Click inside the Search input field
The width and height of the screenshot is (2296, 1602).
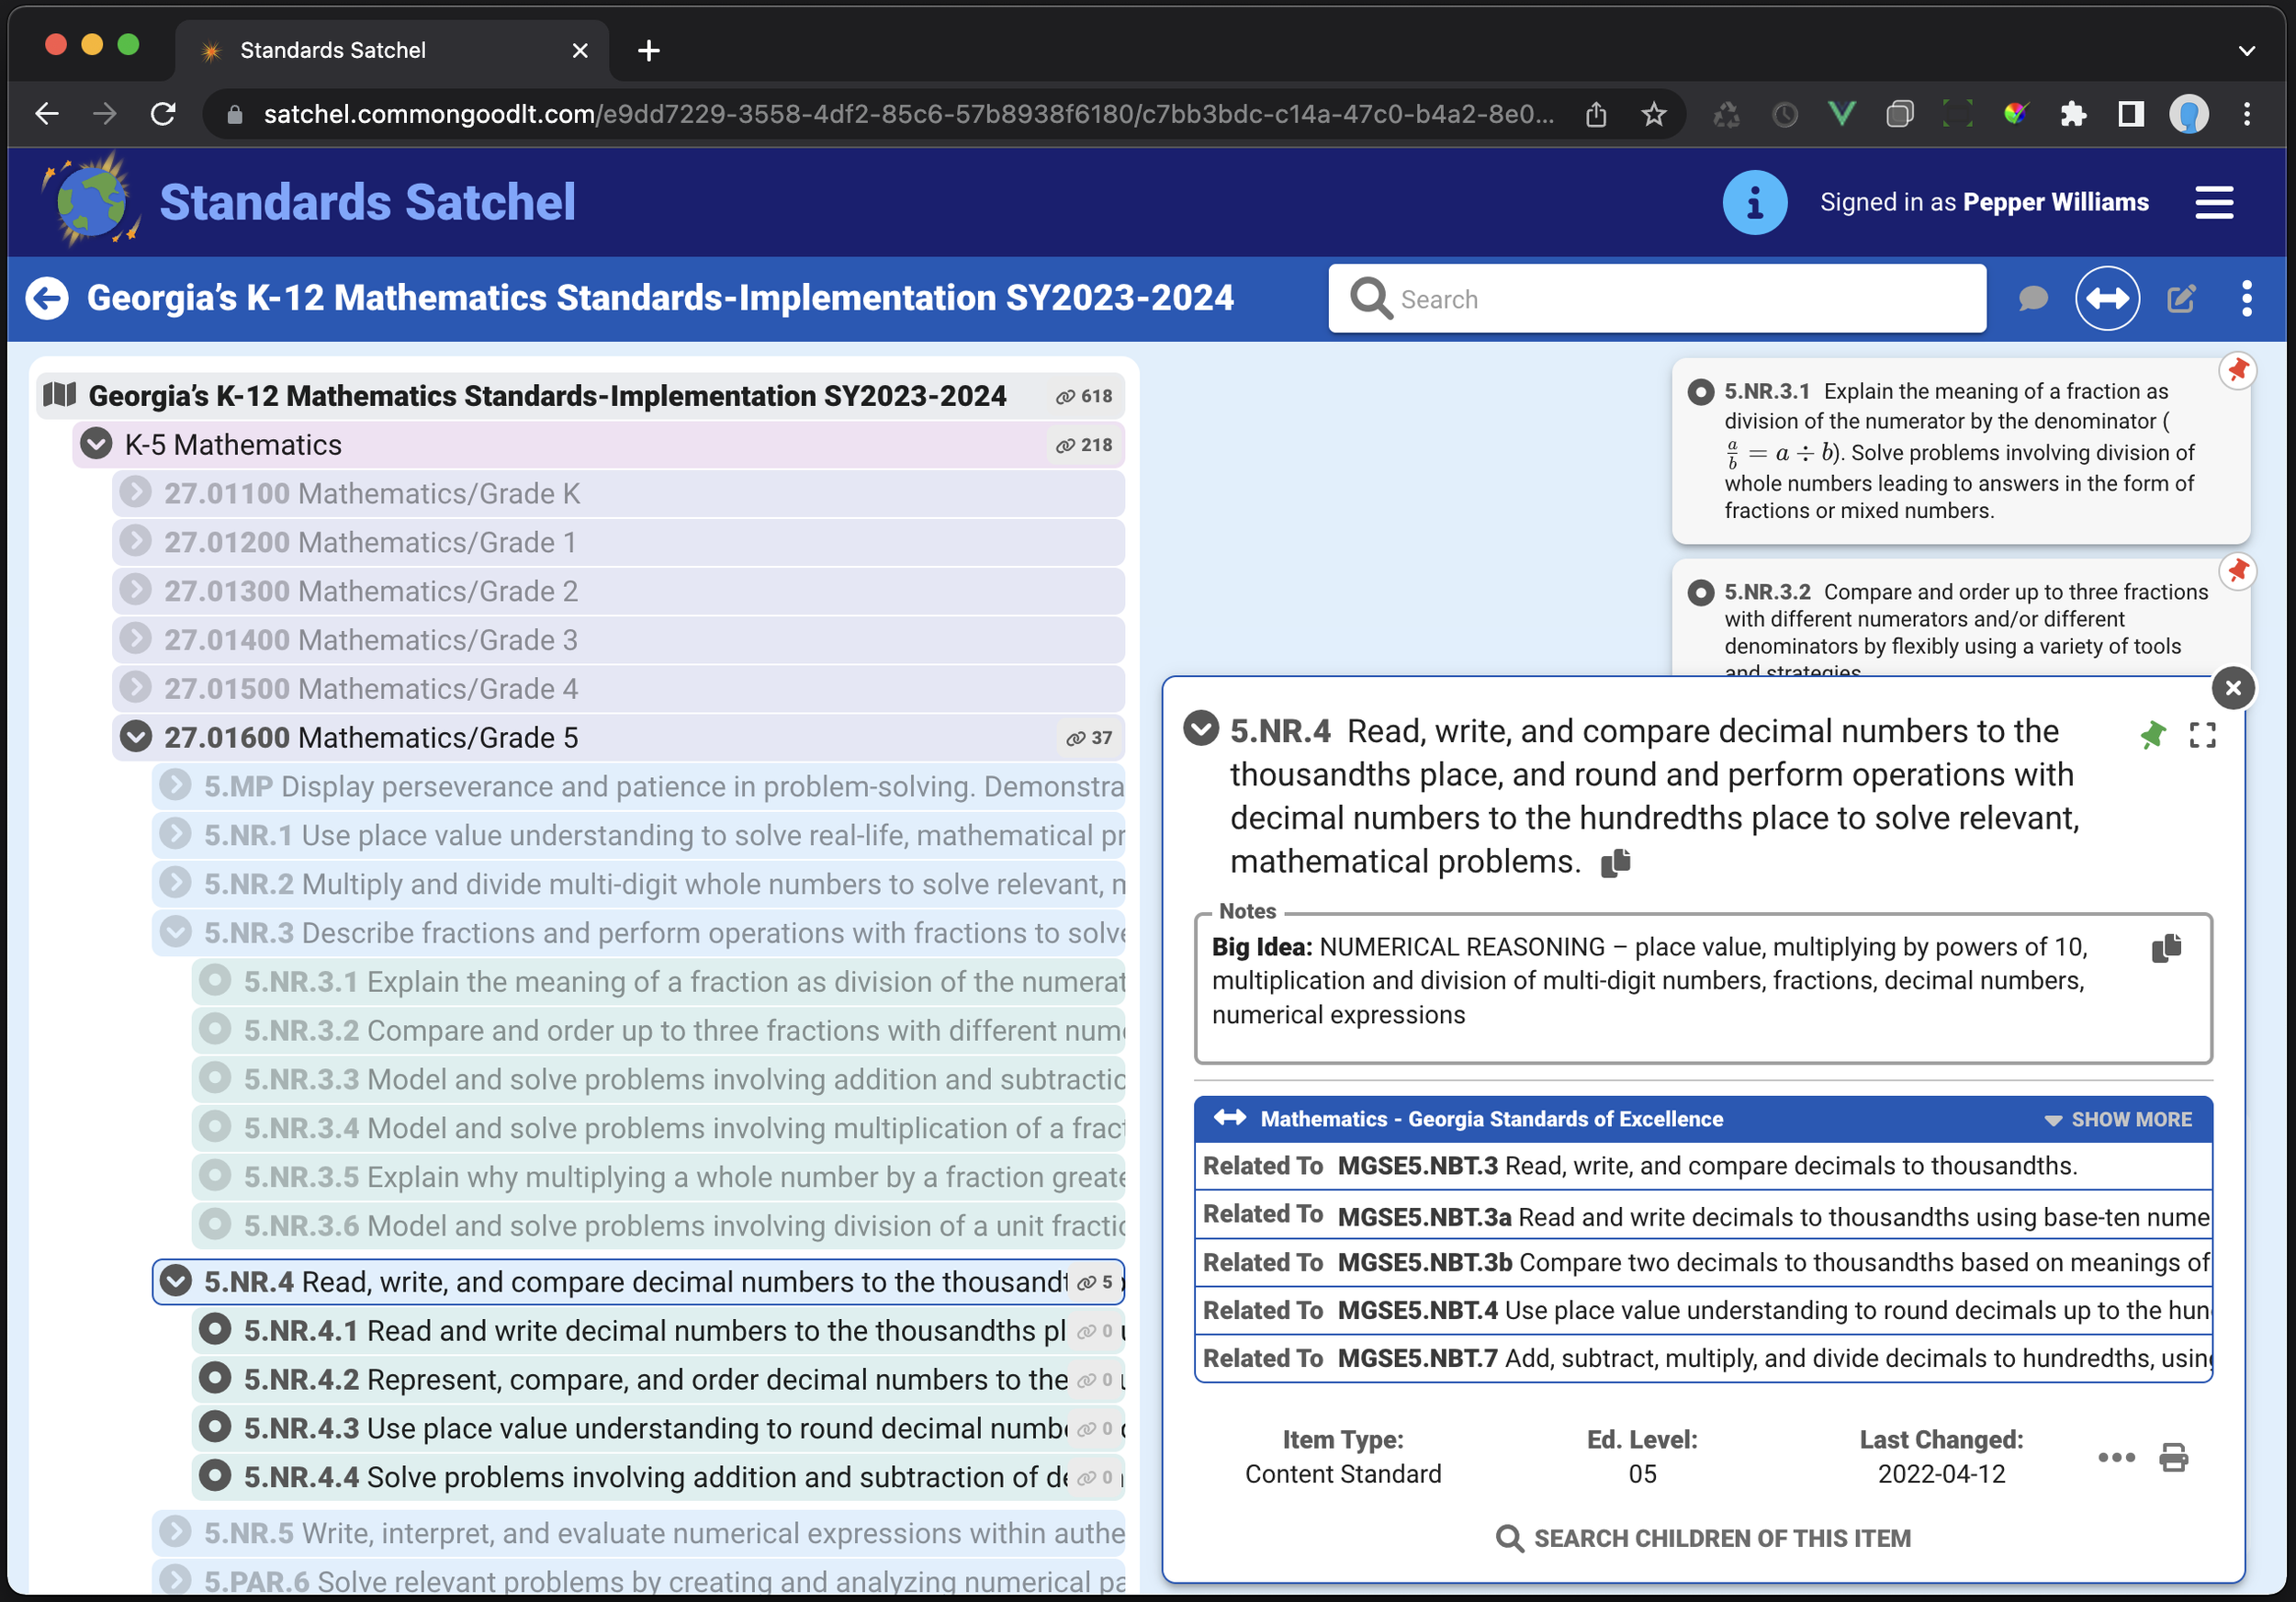point(1655,298)
